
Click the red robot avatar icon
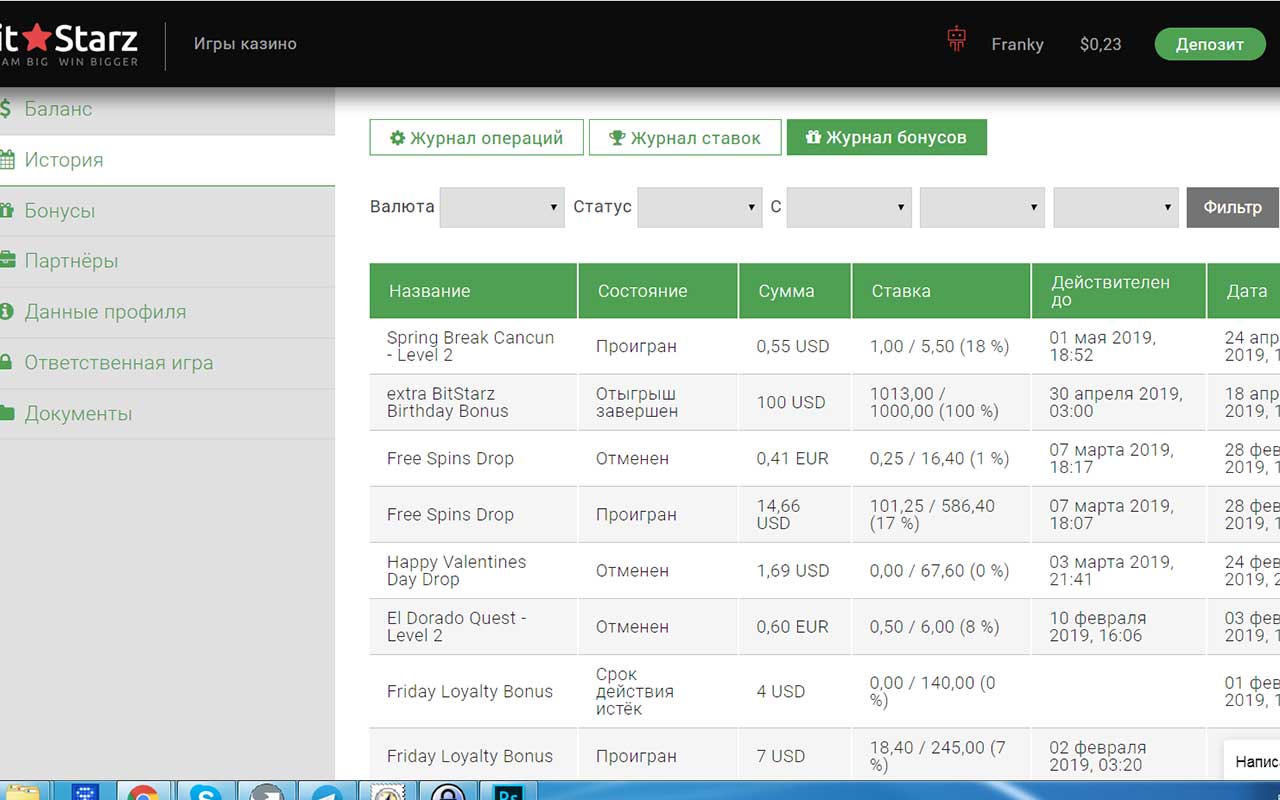click(956, 40)
